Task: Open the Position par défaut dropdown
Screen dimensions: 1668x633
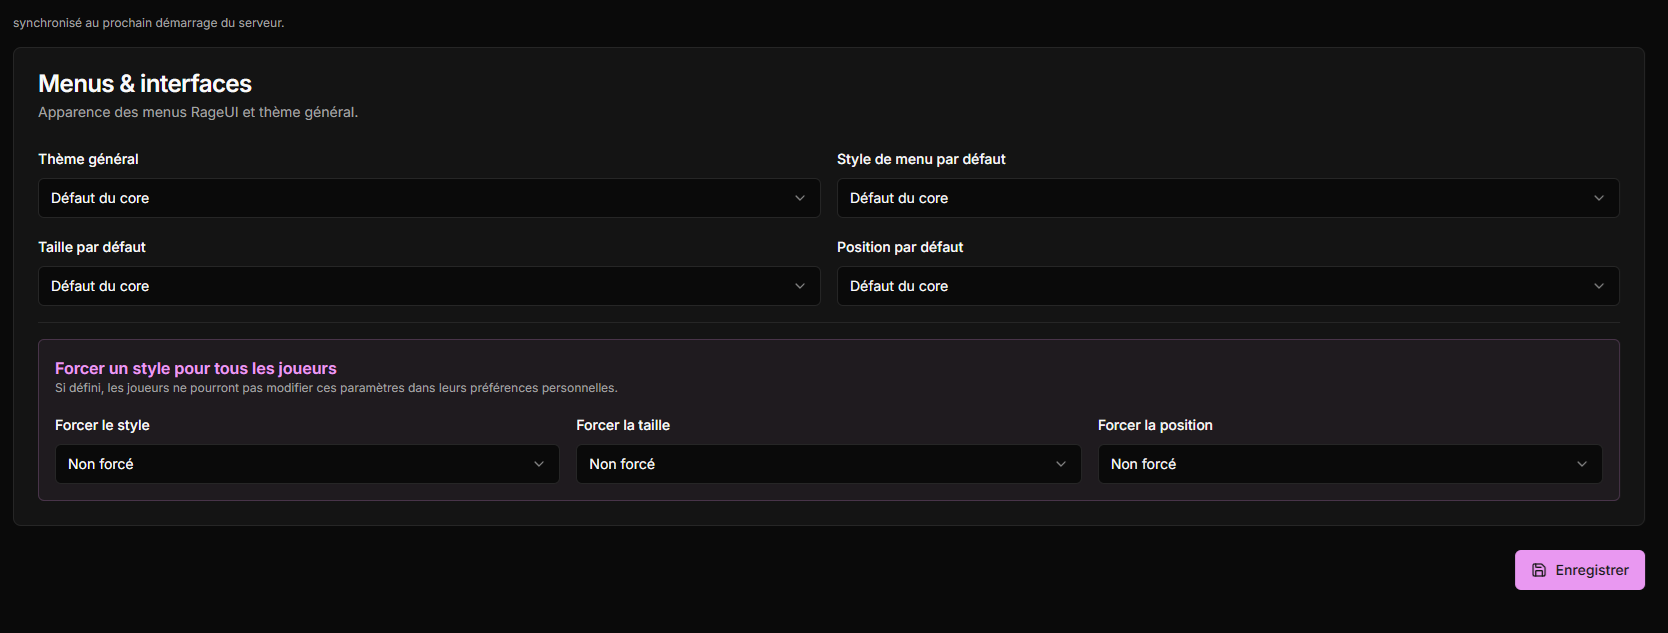Action: pos(1228,286)
